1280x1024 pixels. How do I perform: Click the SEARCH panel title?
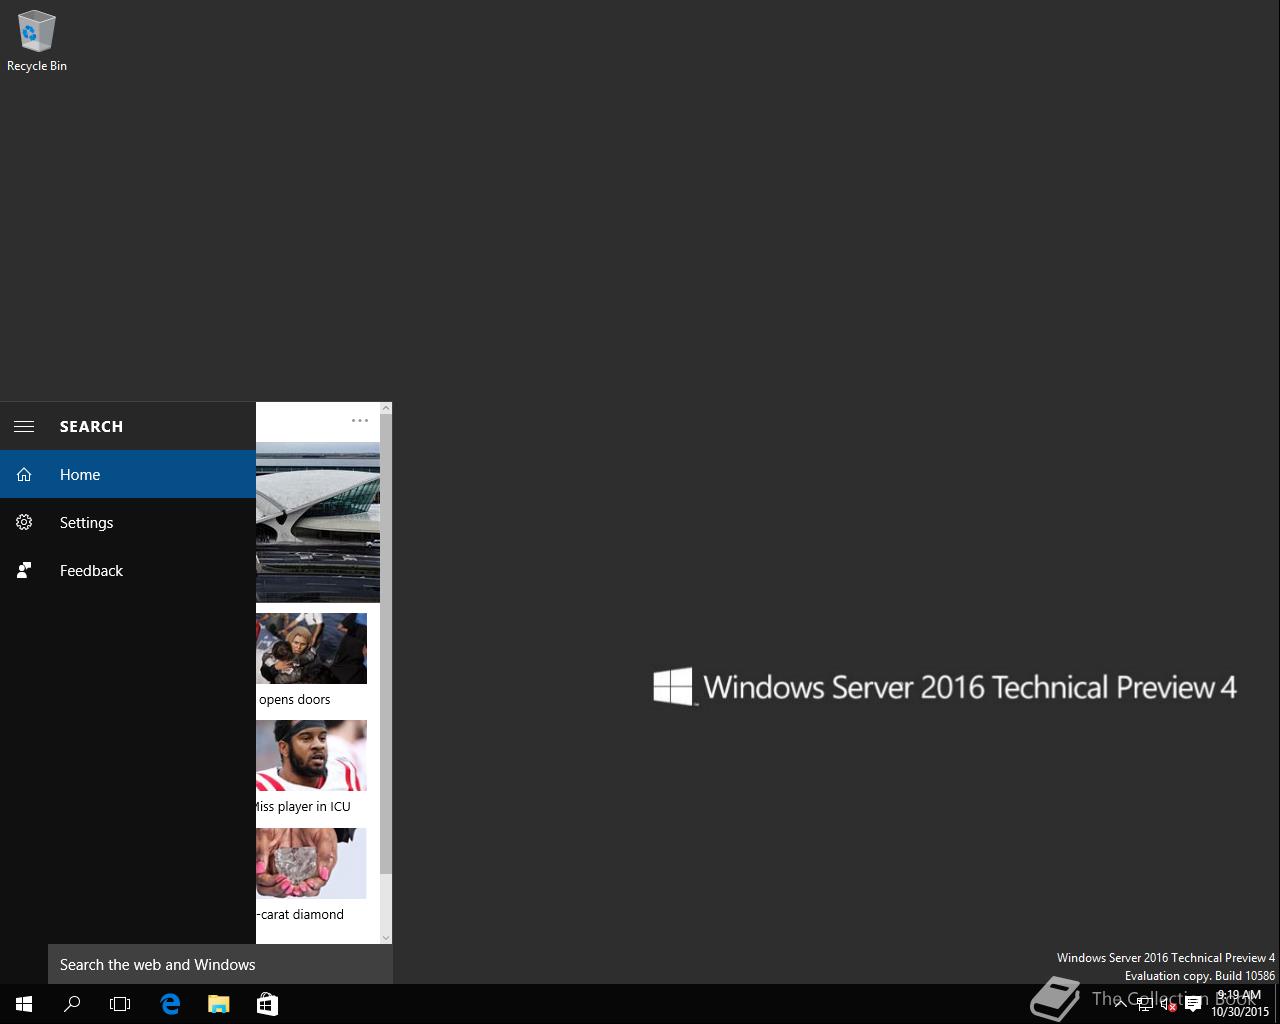(91, 426)
